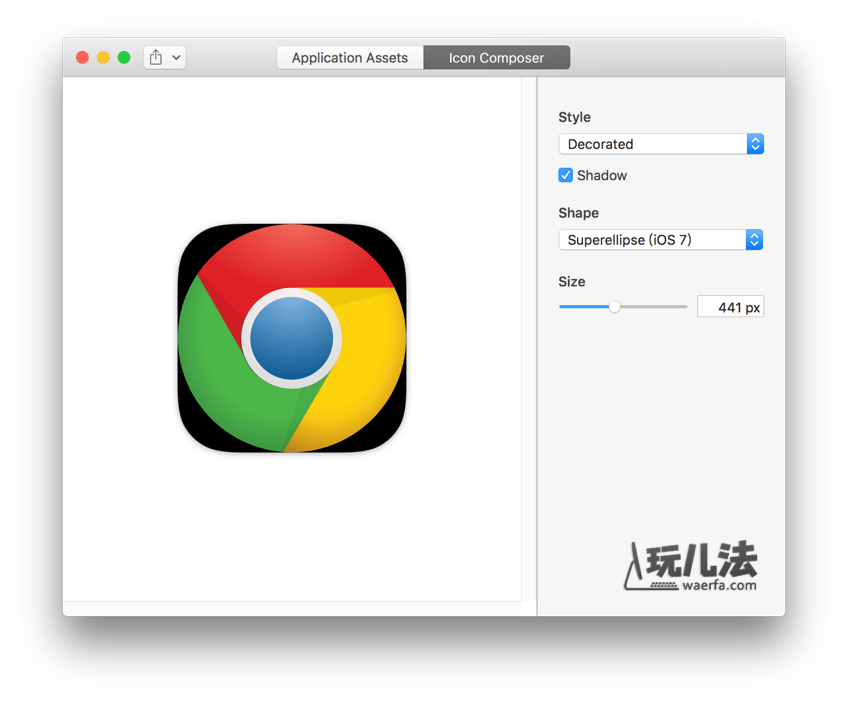Open the chevron menu beside the share icon
The width and height of the screenshot is (848, 704).
coord(177,58)
